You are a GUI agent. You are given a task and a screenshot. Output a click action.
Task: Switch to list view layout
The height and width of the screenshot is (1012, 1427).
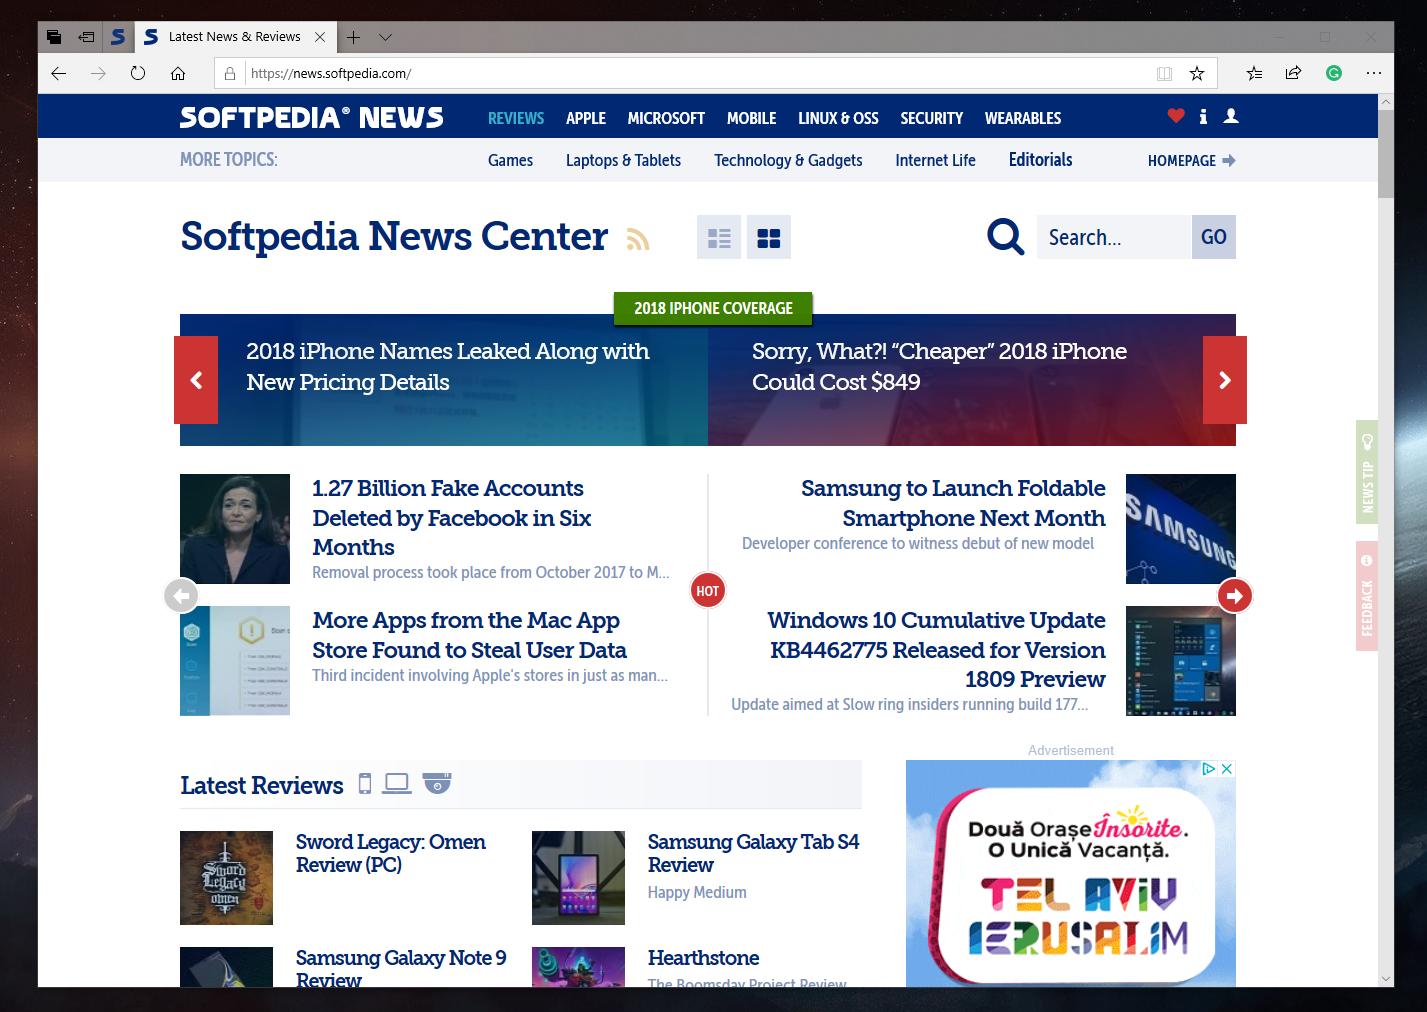click(719, 237)
